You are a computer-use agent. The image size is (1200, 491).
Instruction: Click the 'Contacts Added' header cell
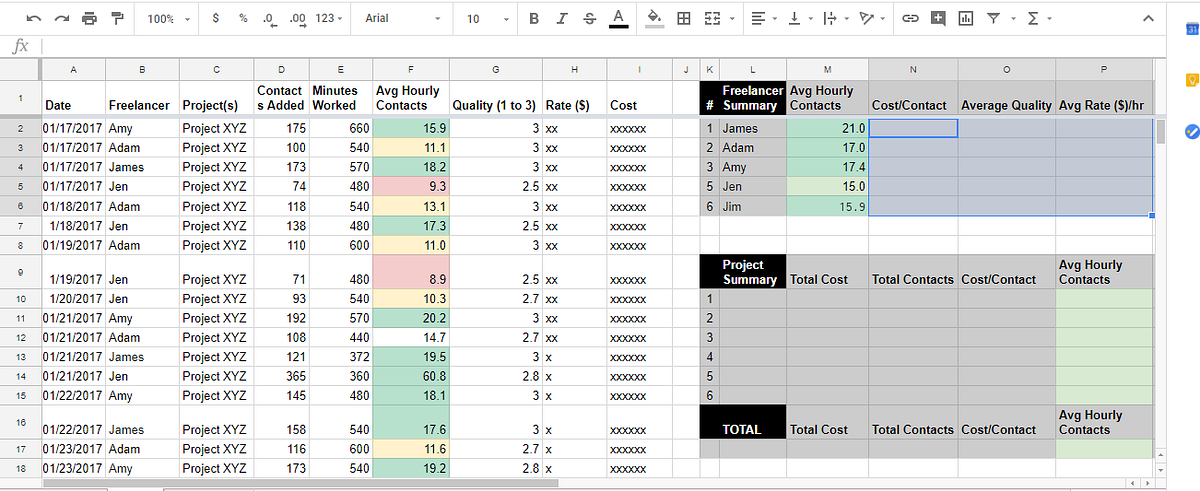click(x=282, y=98)
